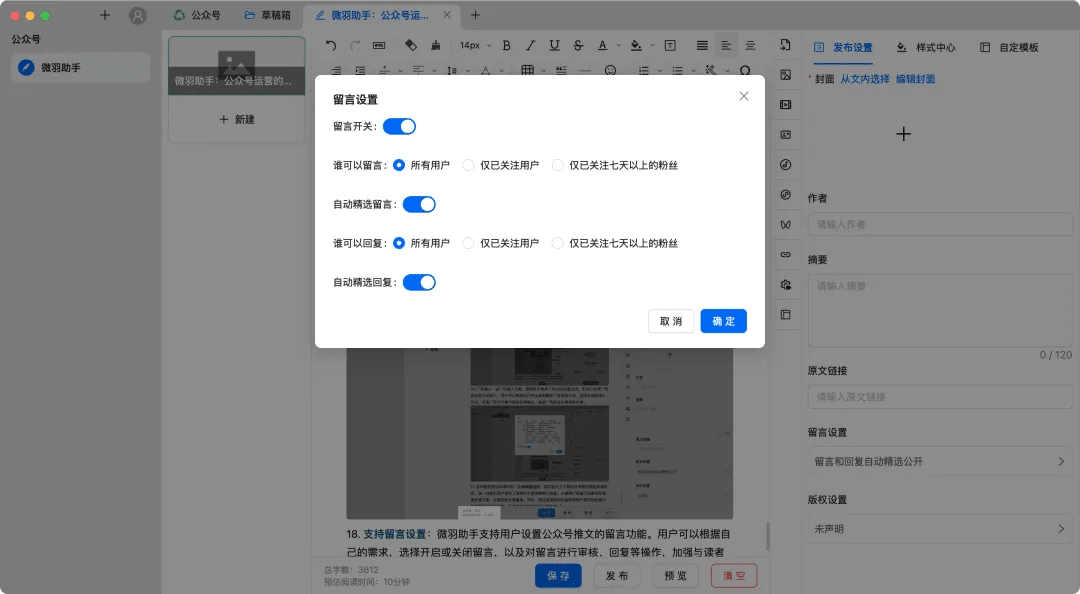Click the hyperlink icon in side strip
Image resolution: width=1080 pixels, height=594 pixels.
pyautogui.click(x=786, y=255)
